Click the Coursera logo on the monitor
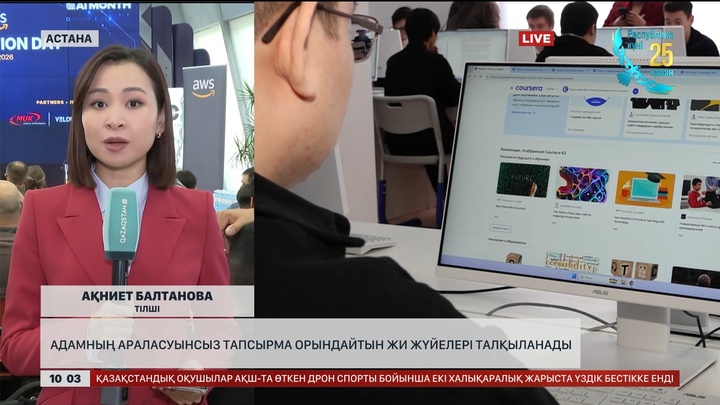The image size is (720, 405). 528,88
